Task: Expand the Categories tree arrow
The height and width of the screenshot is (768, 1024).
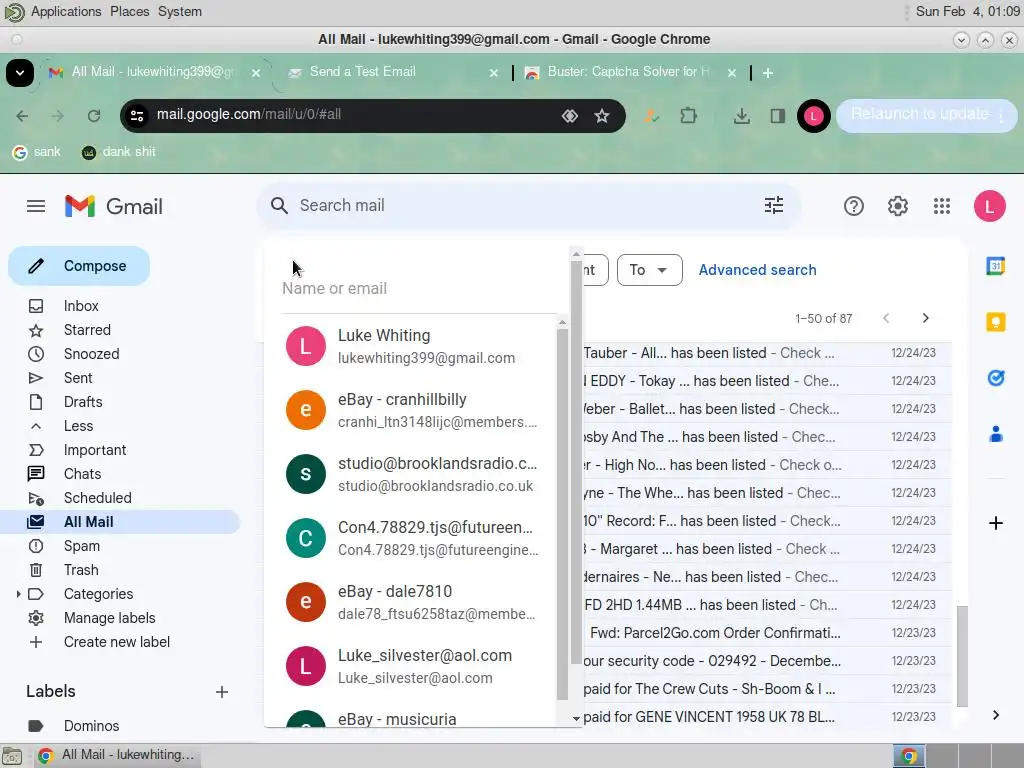Action: pyautogui.click(x=18, y=594)
